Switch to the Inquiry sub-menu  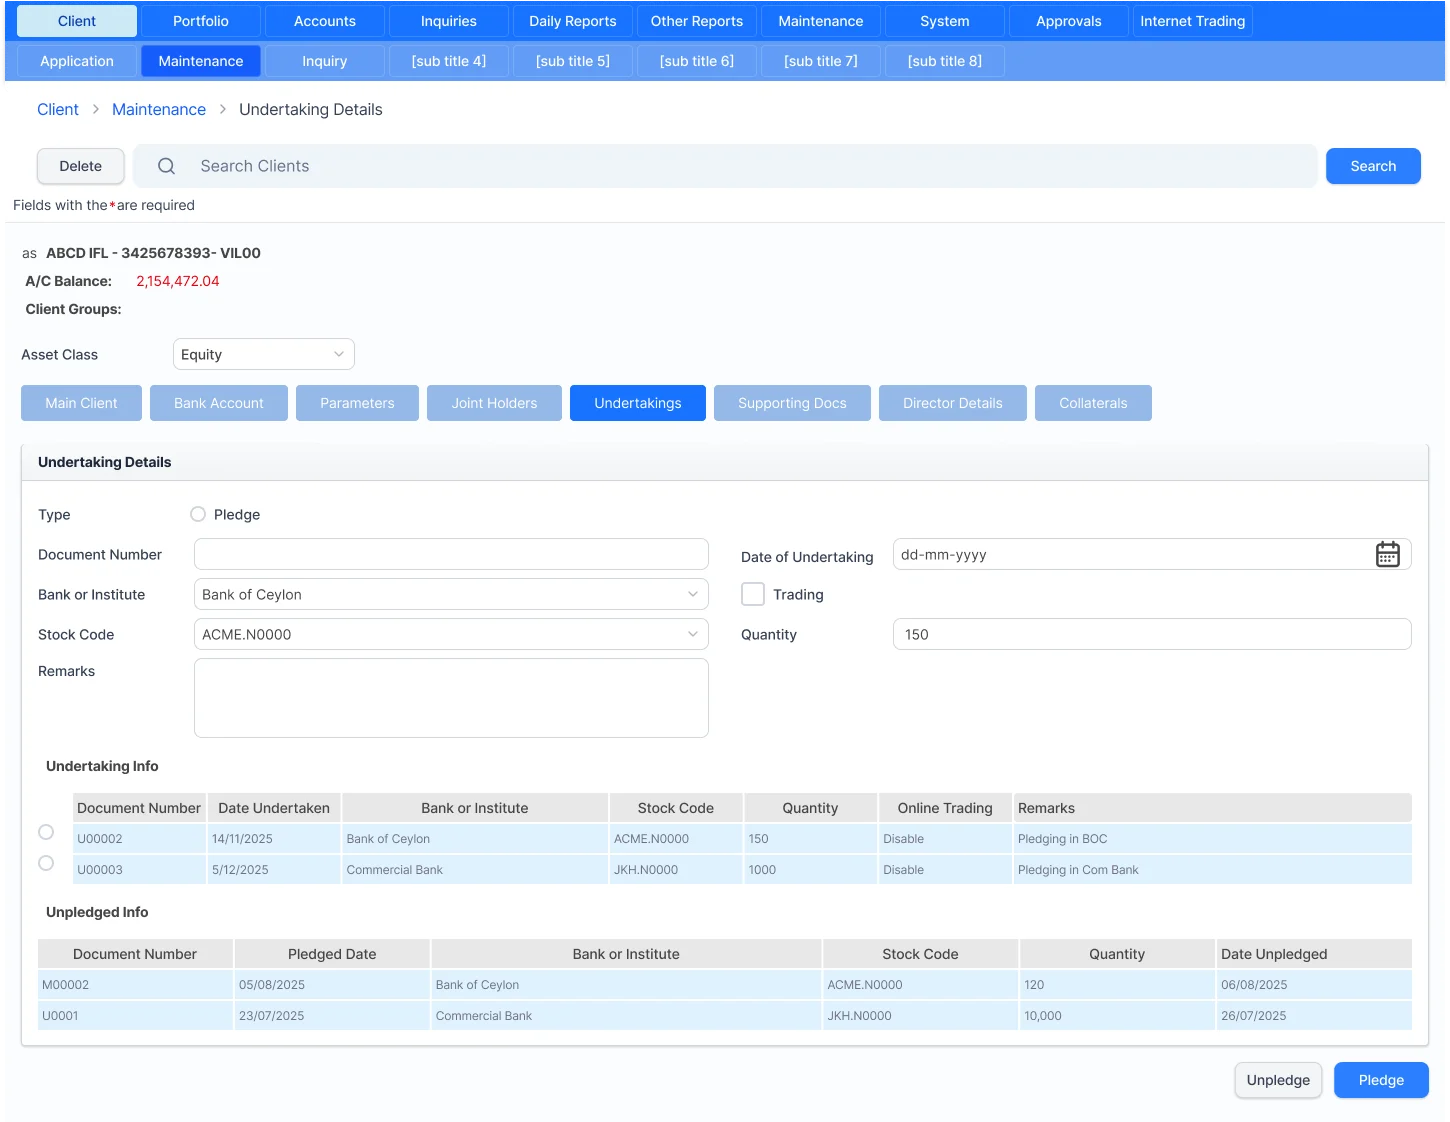(x=325, y=61)
